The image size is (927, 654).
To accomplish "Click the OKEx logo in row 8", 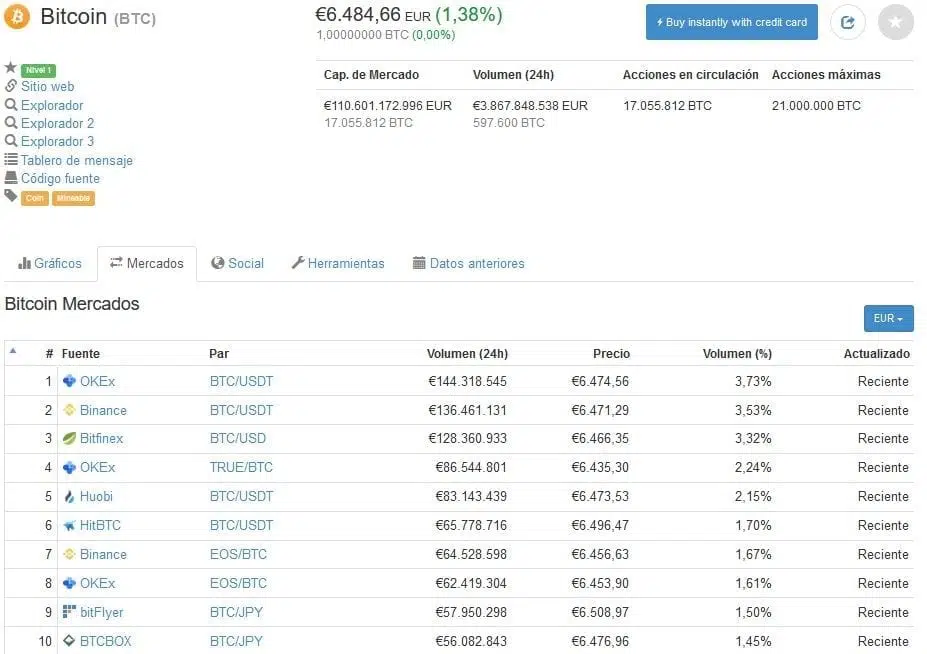I will [69, 583].
